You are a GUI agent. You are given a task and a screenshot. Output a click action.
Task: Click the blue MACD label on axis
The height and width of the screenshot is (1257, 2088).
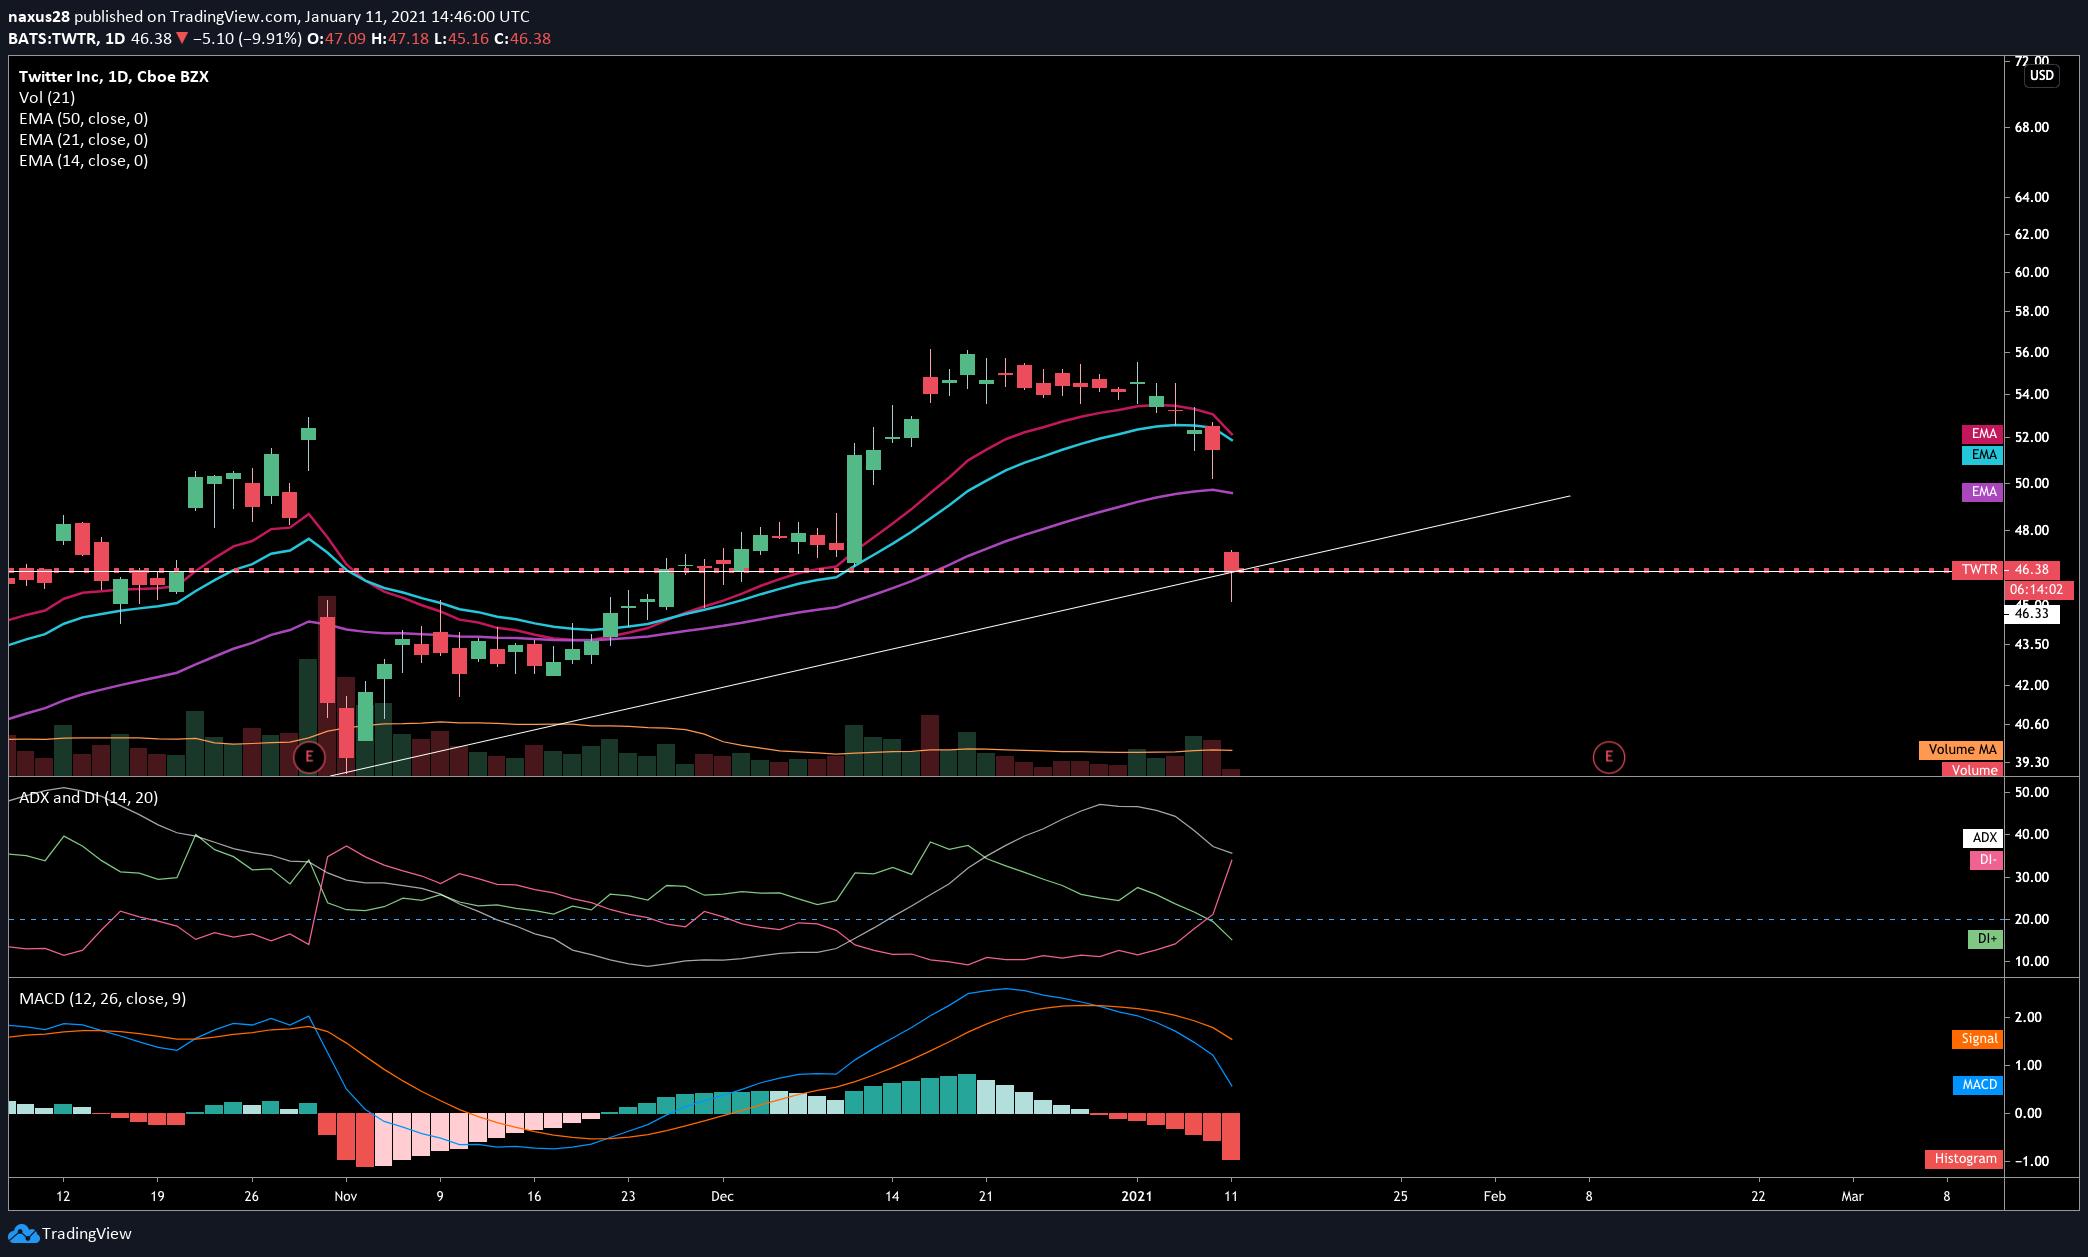[1978, 1085]
